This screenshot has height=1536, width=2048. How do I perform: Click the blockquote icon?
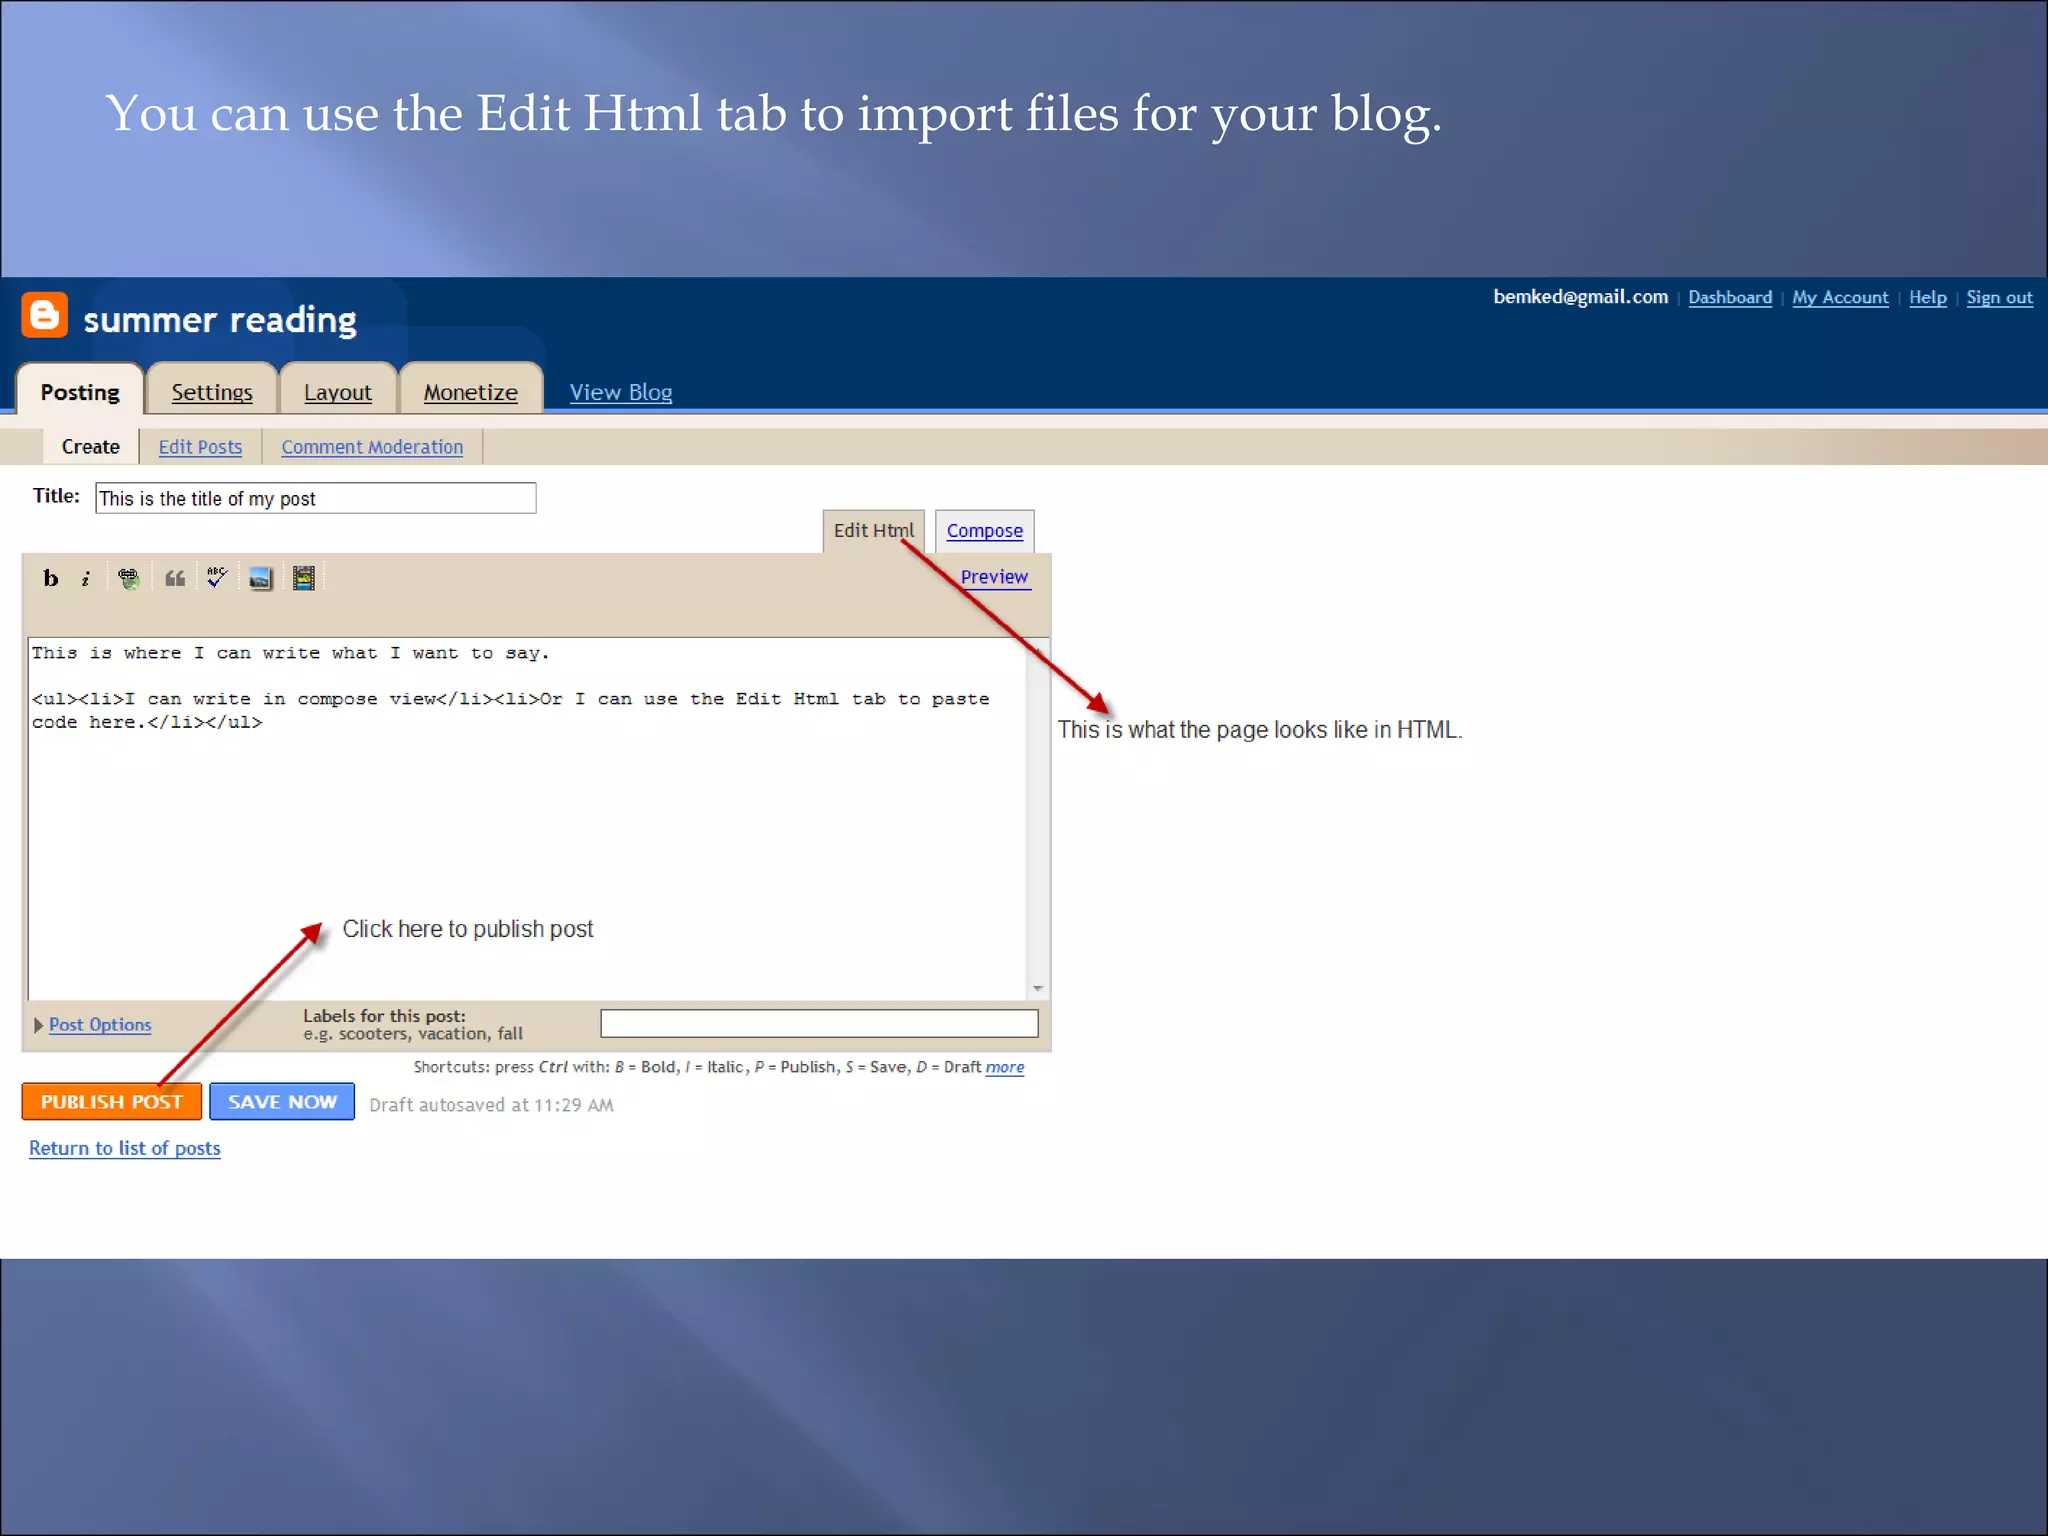pyautogui.click(x=174, y=578)
